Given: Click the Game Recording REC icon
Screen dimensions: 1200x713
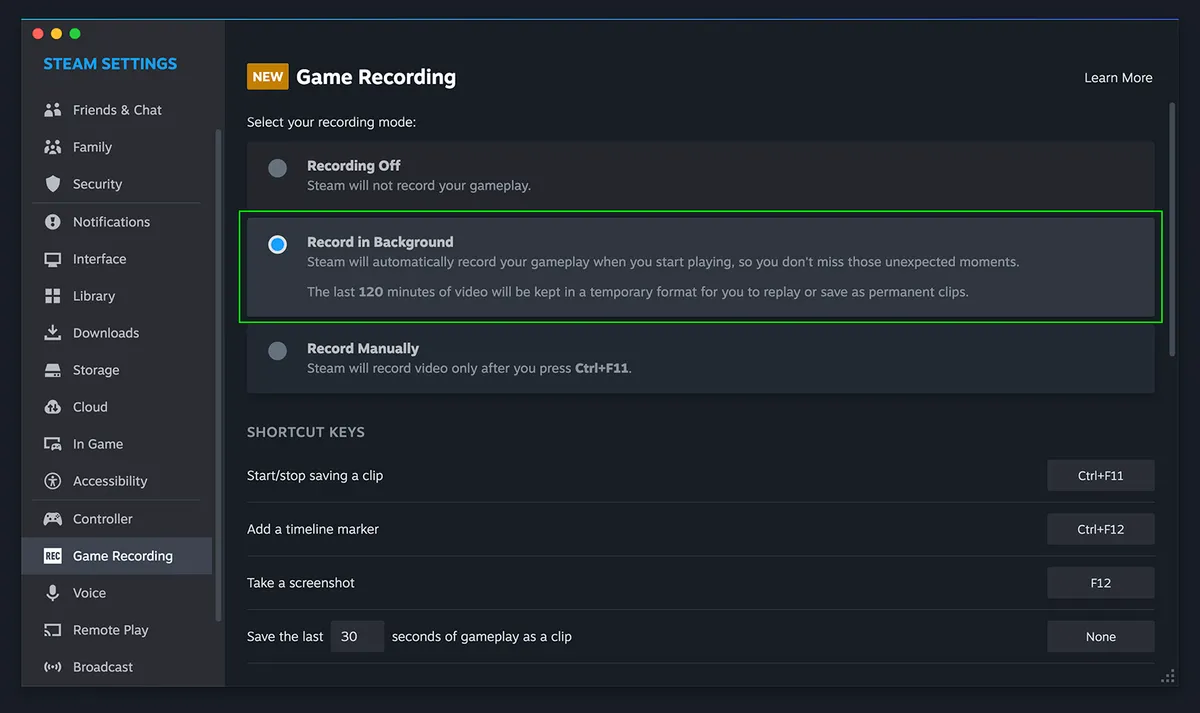Looking at the screenshot, I should point(53,556).
